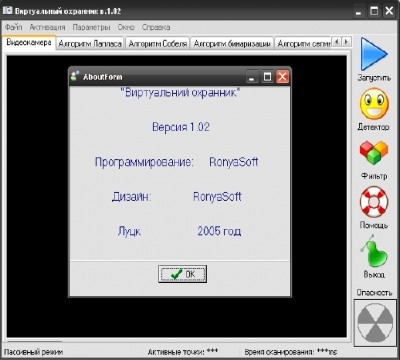Open the Детектор smiley face icon
The height and width of the screenshot is (360, 400).
[x=374, y=104]
